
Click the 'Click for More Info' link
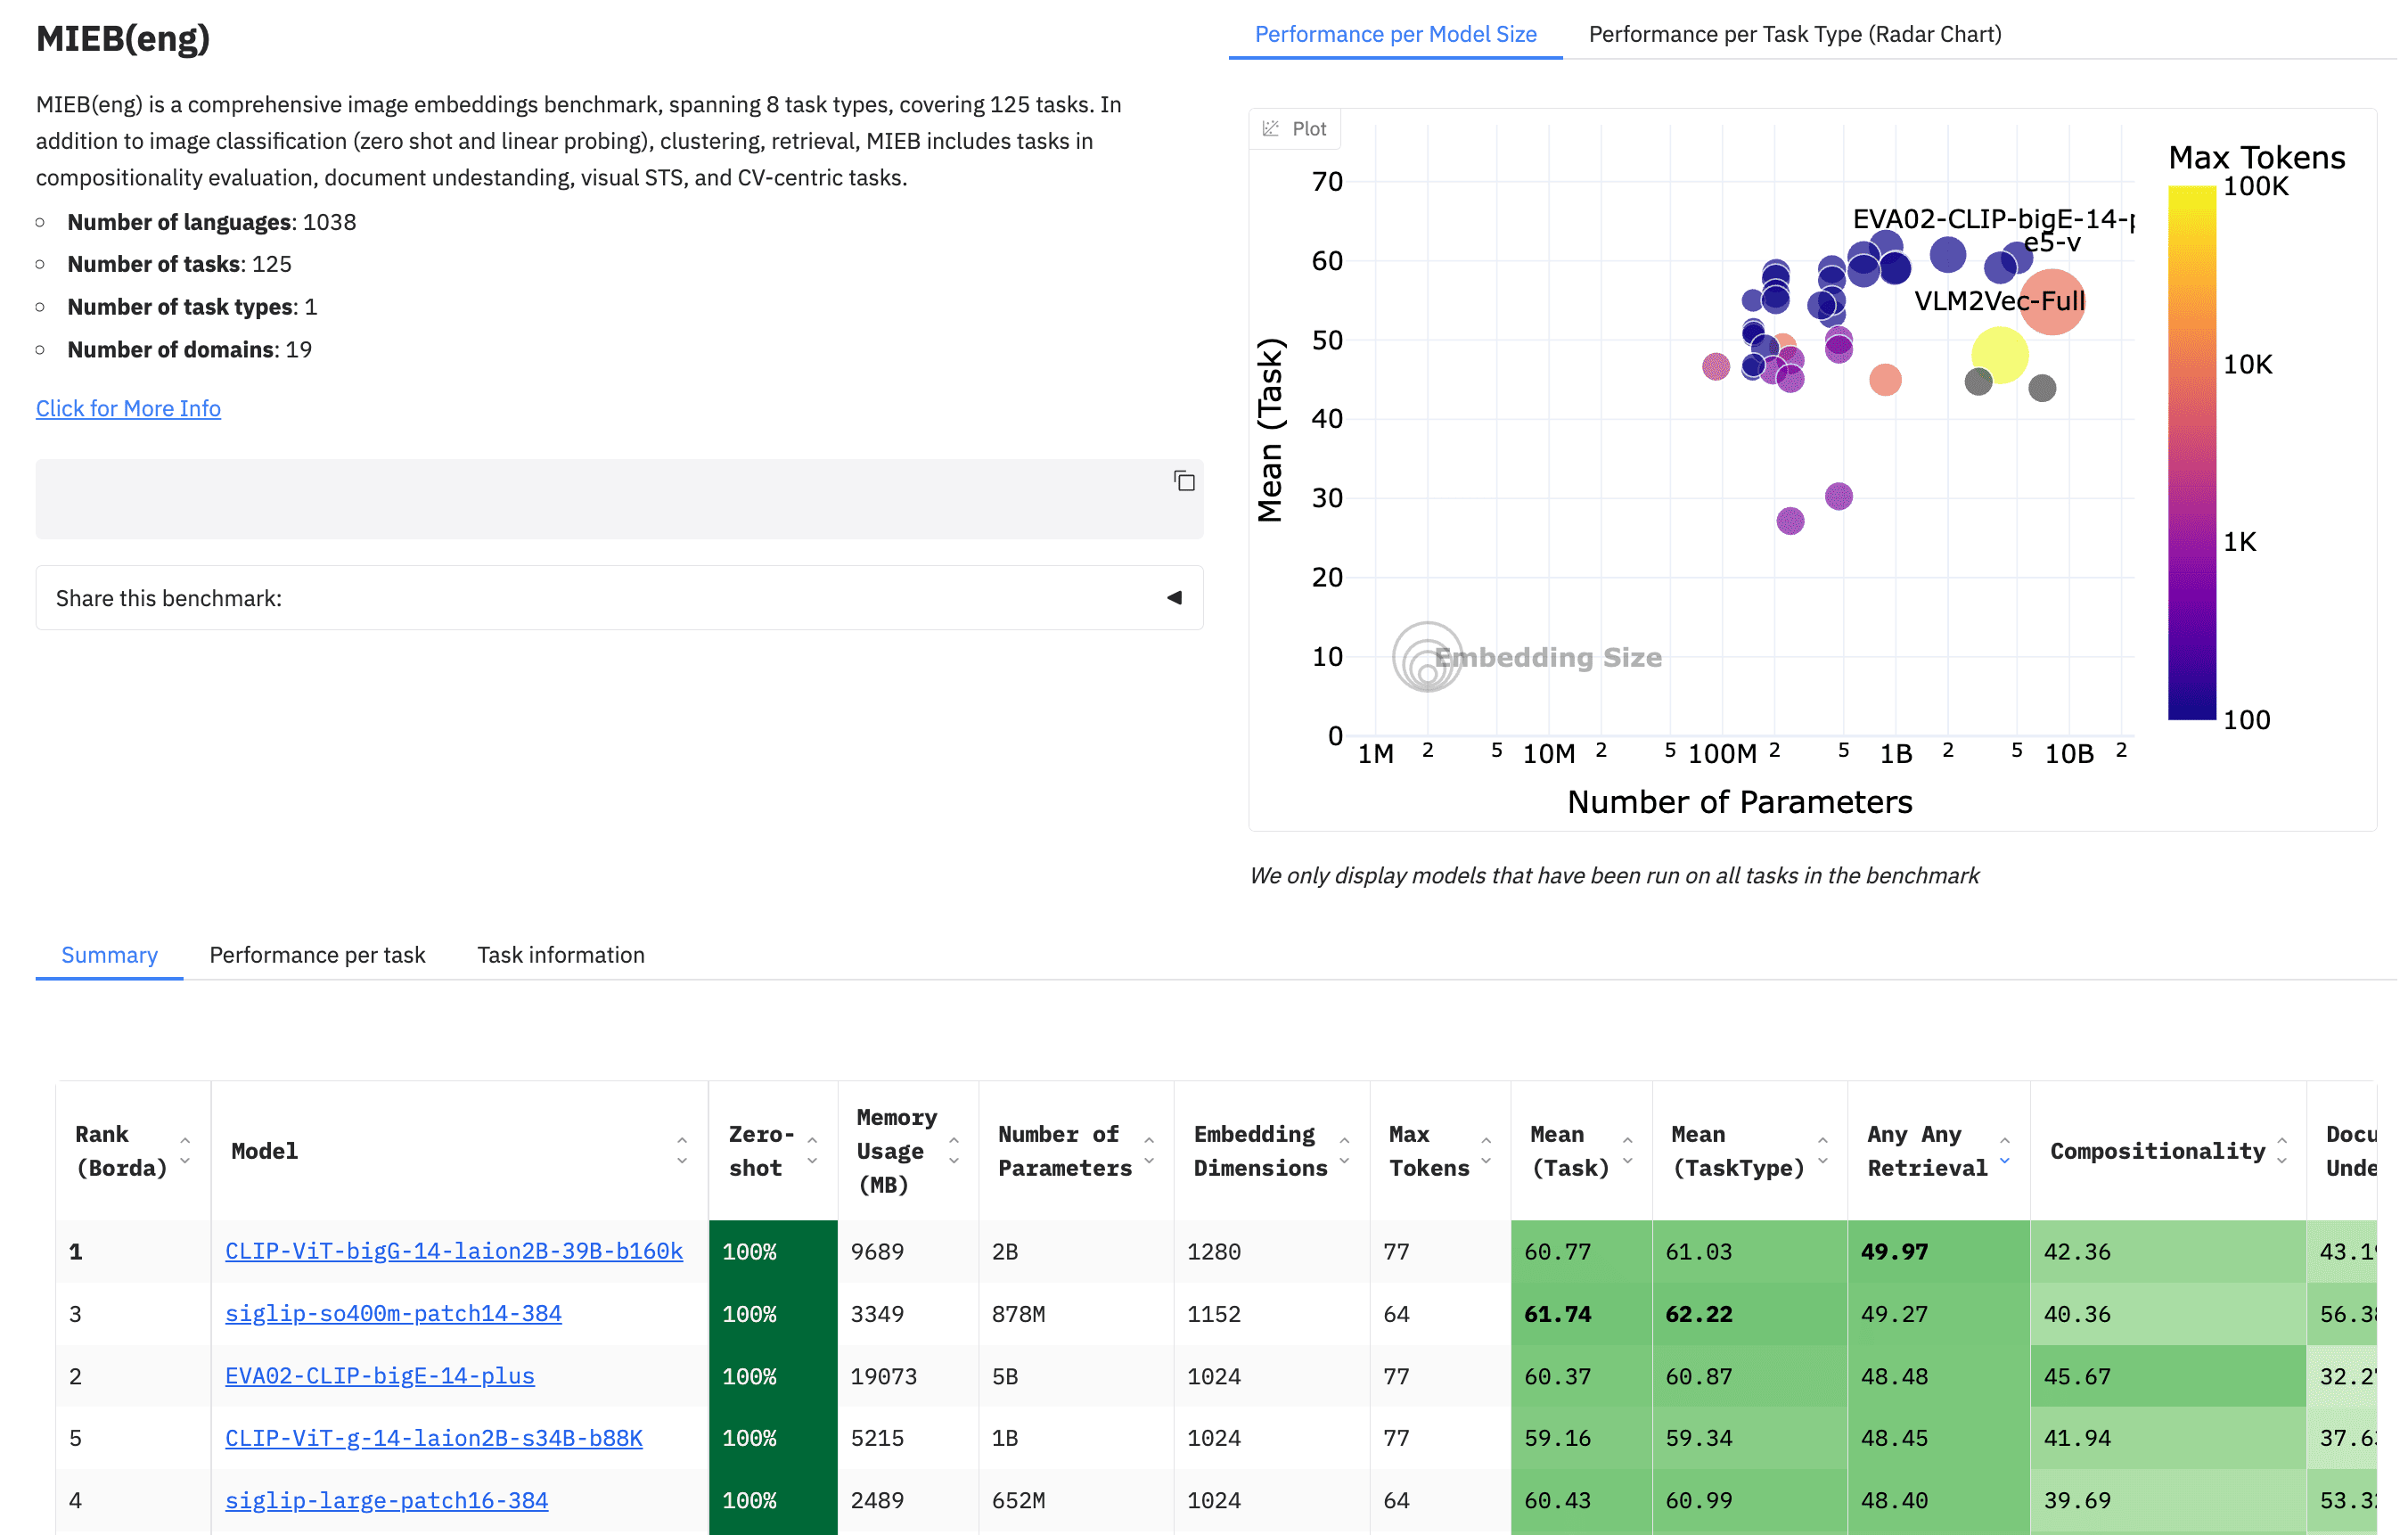click(x=128, y=408)
